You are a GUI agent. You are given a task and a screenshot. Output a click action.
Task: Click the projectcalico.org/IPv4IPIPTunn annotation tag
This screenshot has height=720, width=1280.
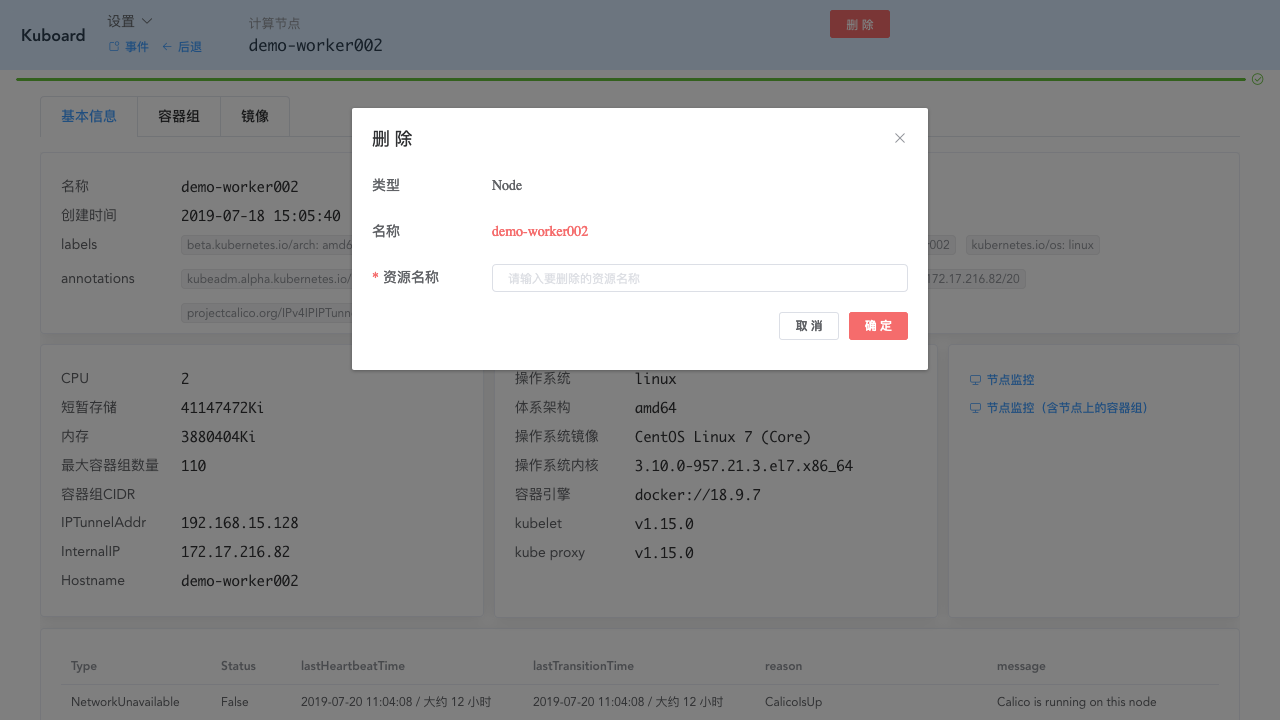266,312
